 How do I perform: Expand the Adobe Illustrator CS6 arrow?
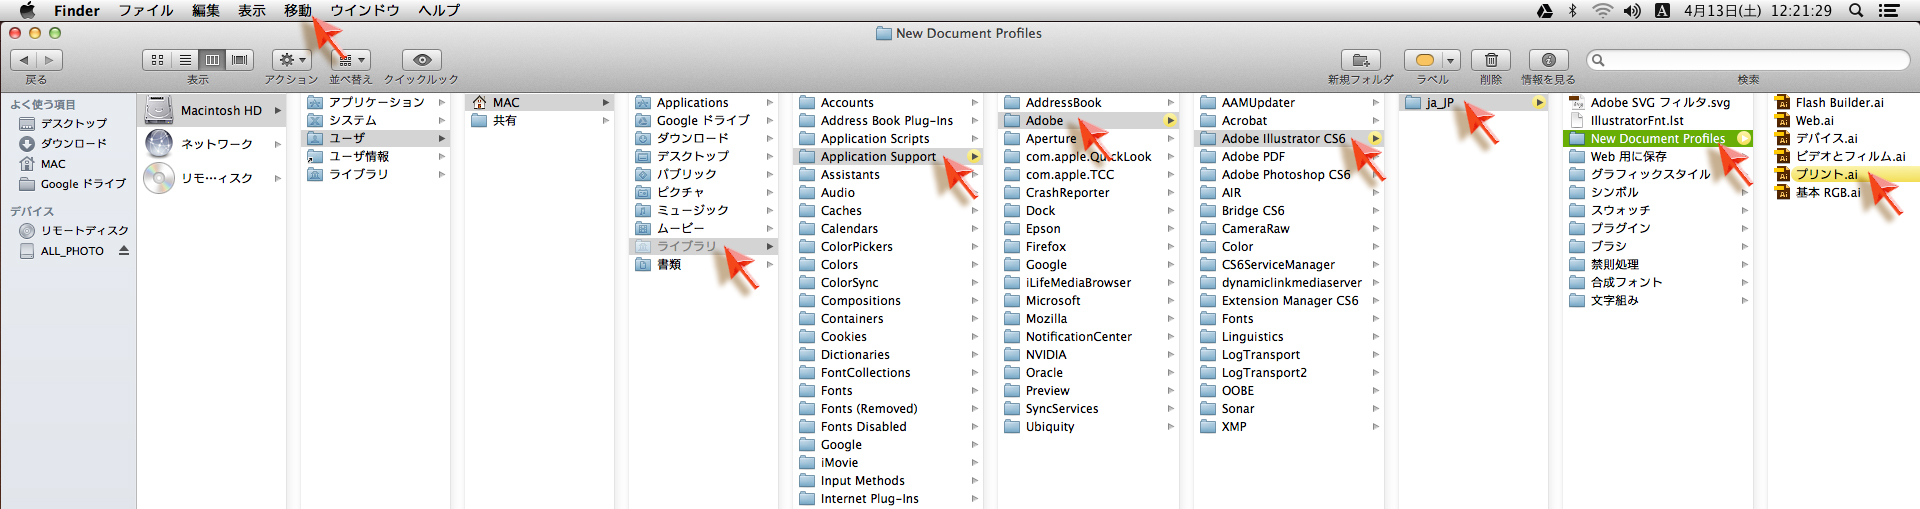coord(1376,138)
